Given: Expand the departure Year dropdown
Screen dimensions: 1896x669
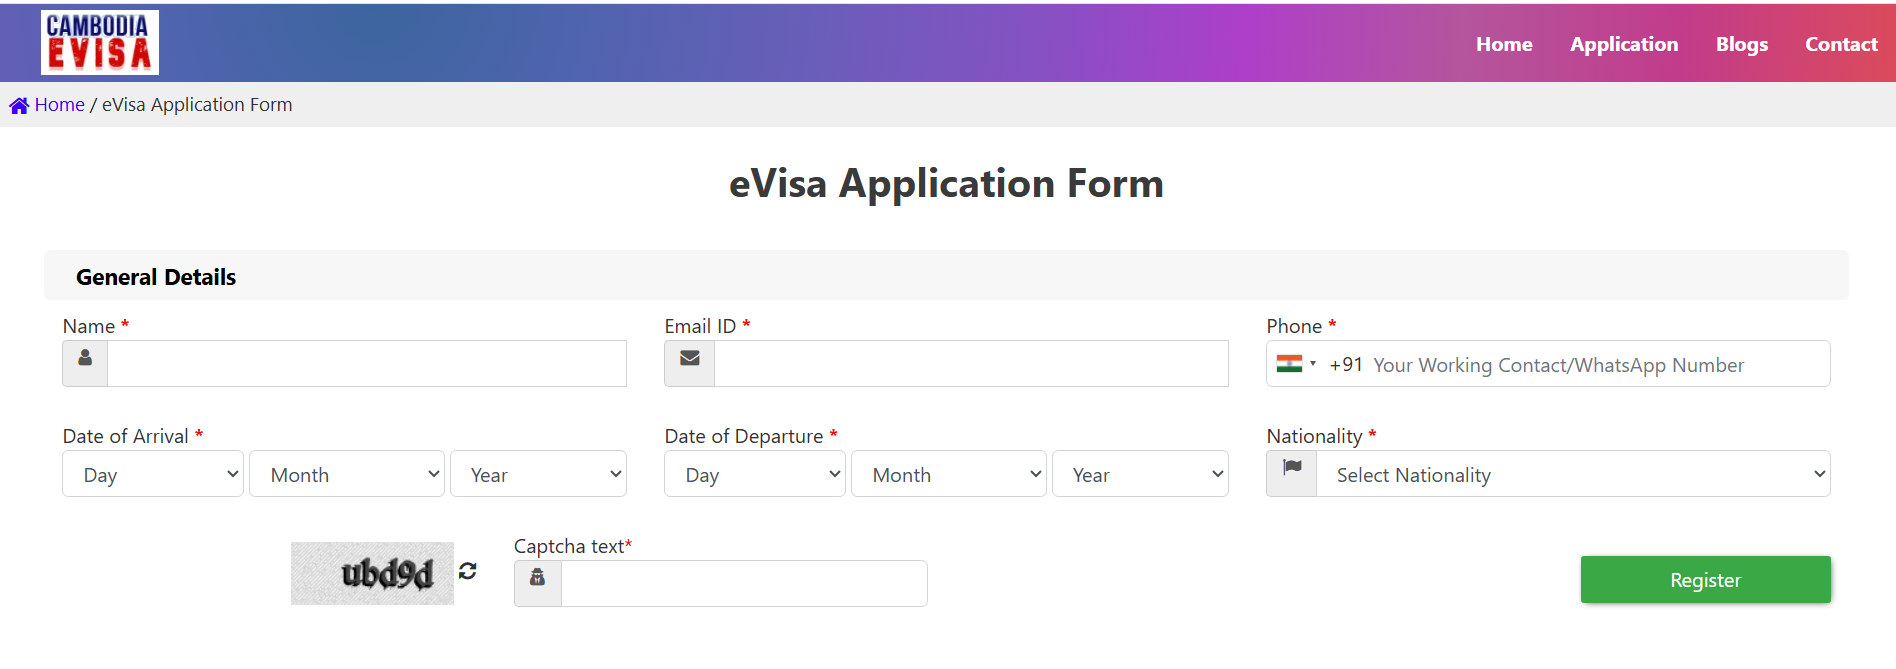Looking at the screenshot, I should pyautogui.click(x=1140, y=474).
